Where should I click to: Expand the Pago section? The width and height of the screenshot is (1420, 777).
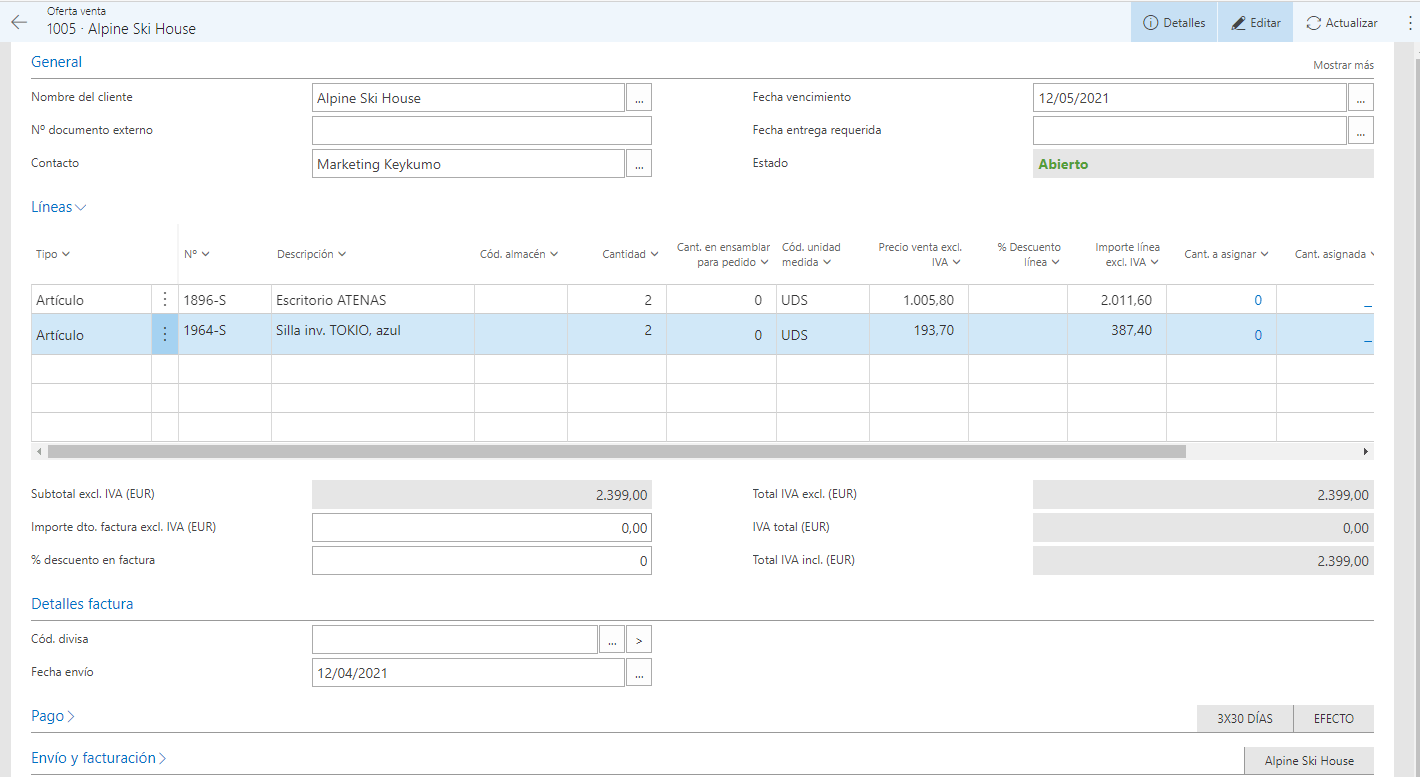[x=53, y=716]
